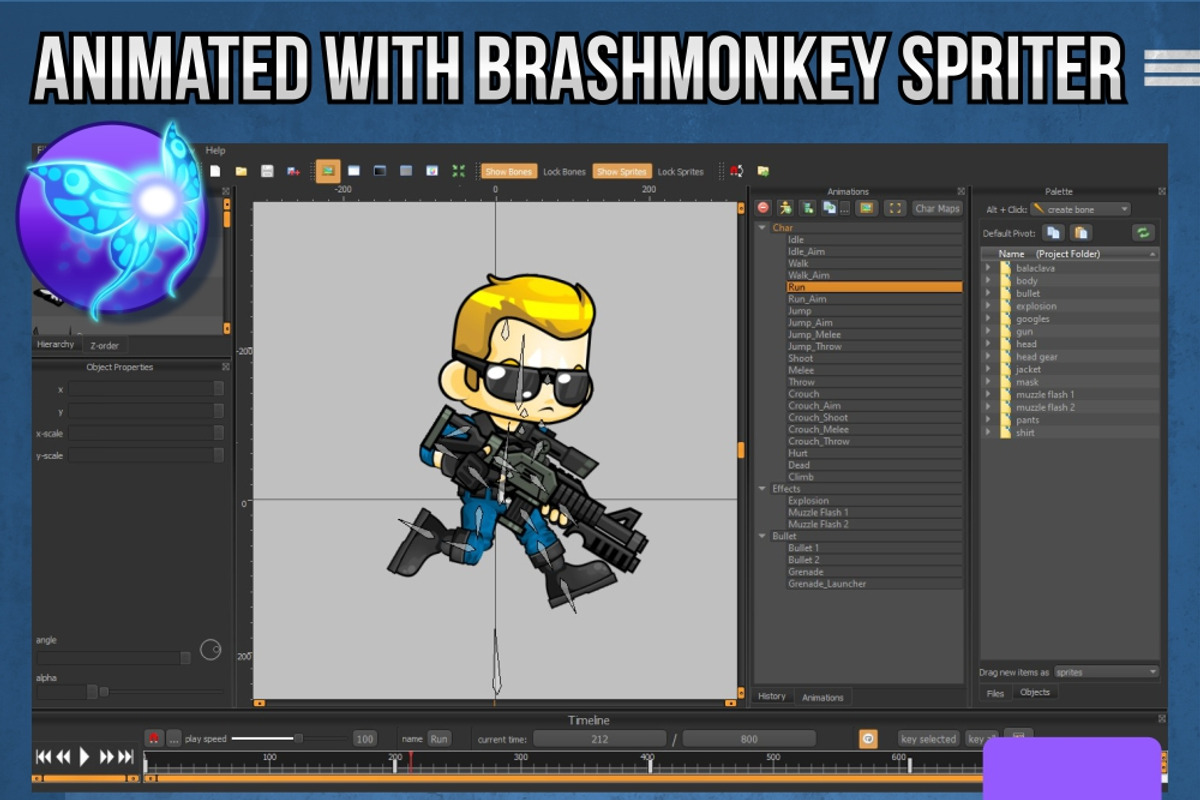Click the orange clock icon in timeline
The image size is (1200, 800).
click(869, 738)
